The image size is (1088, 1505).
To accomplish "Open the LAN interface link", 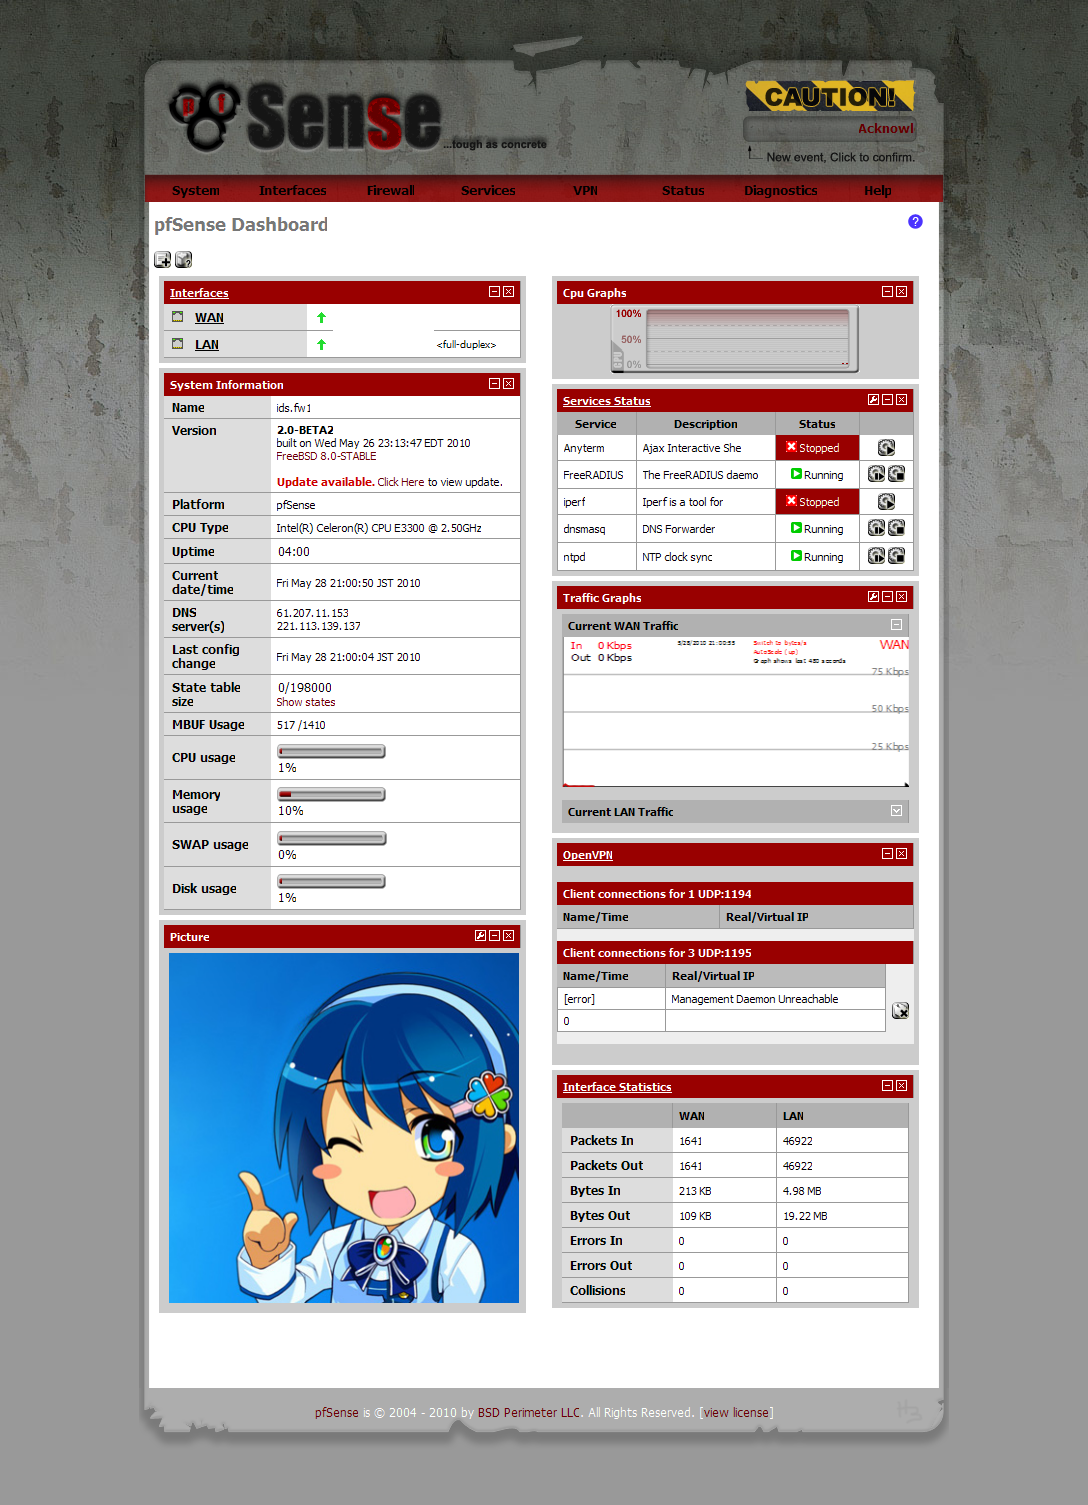I will pos(207,345).
